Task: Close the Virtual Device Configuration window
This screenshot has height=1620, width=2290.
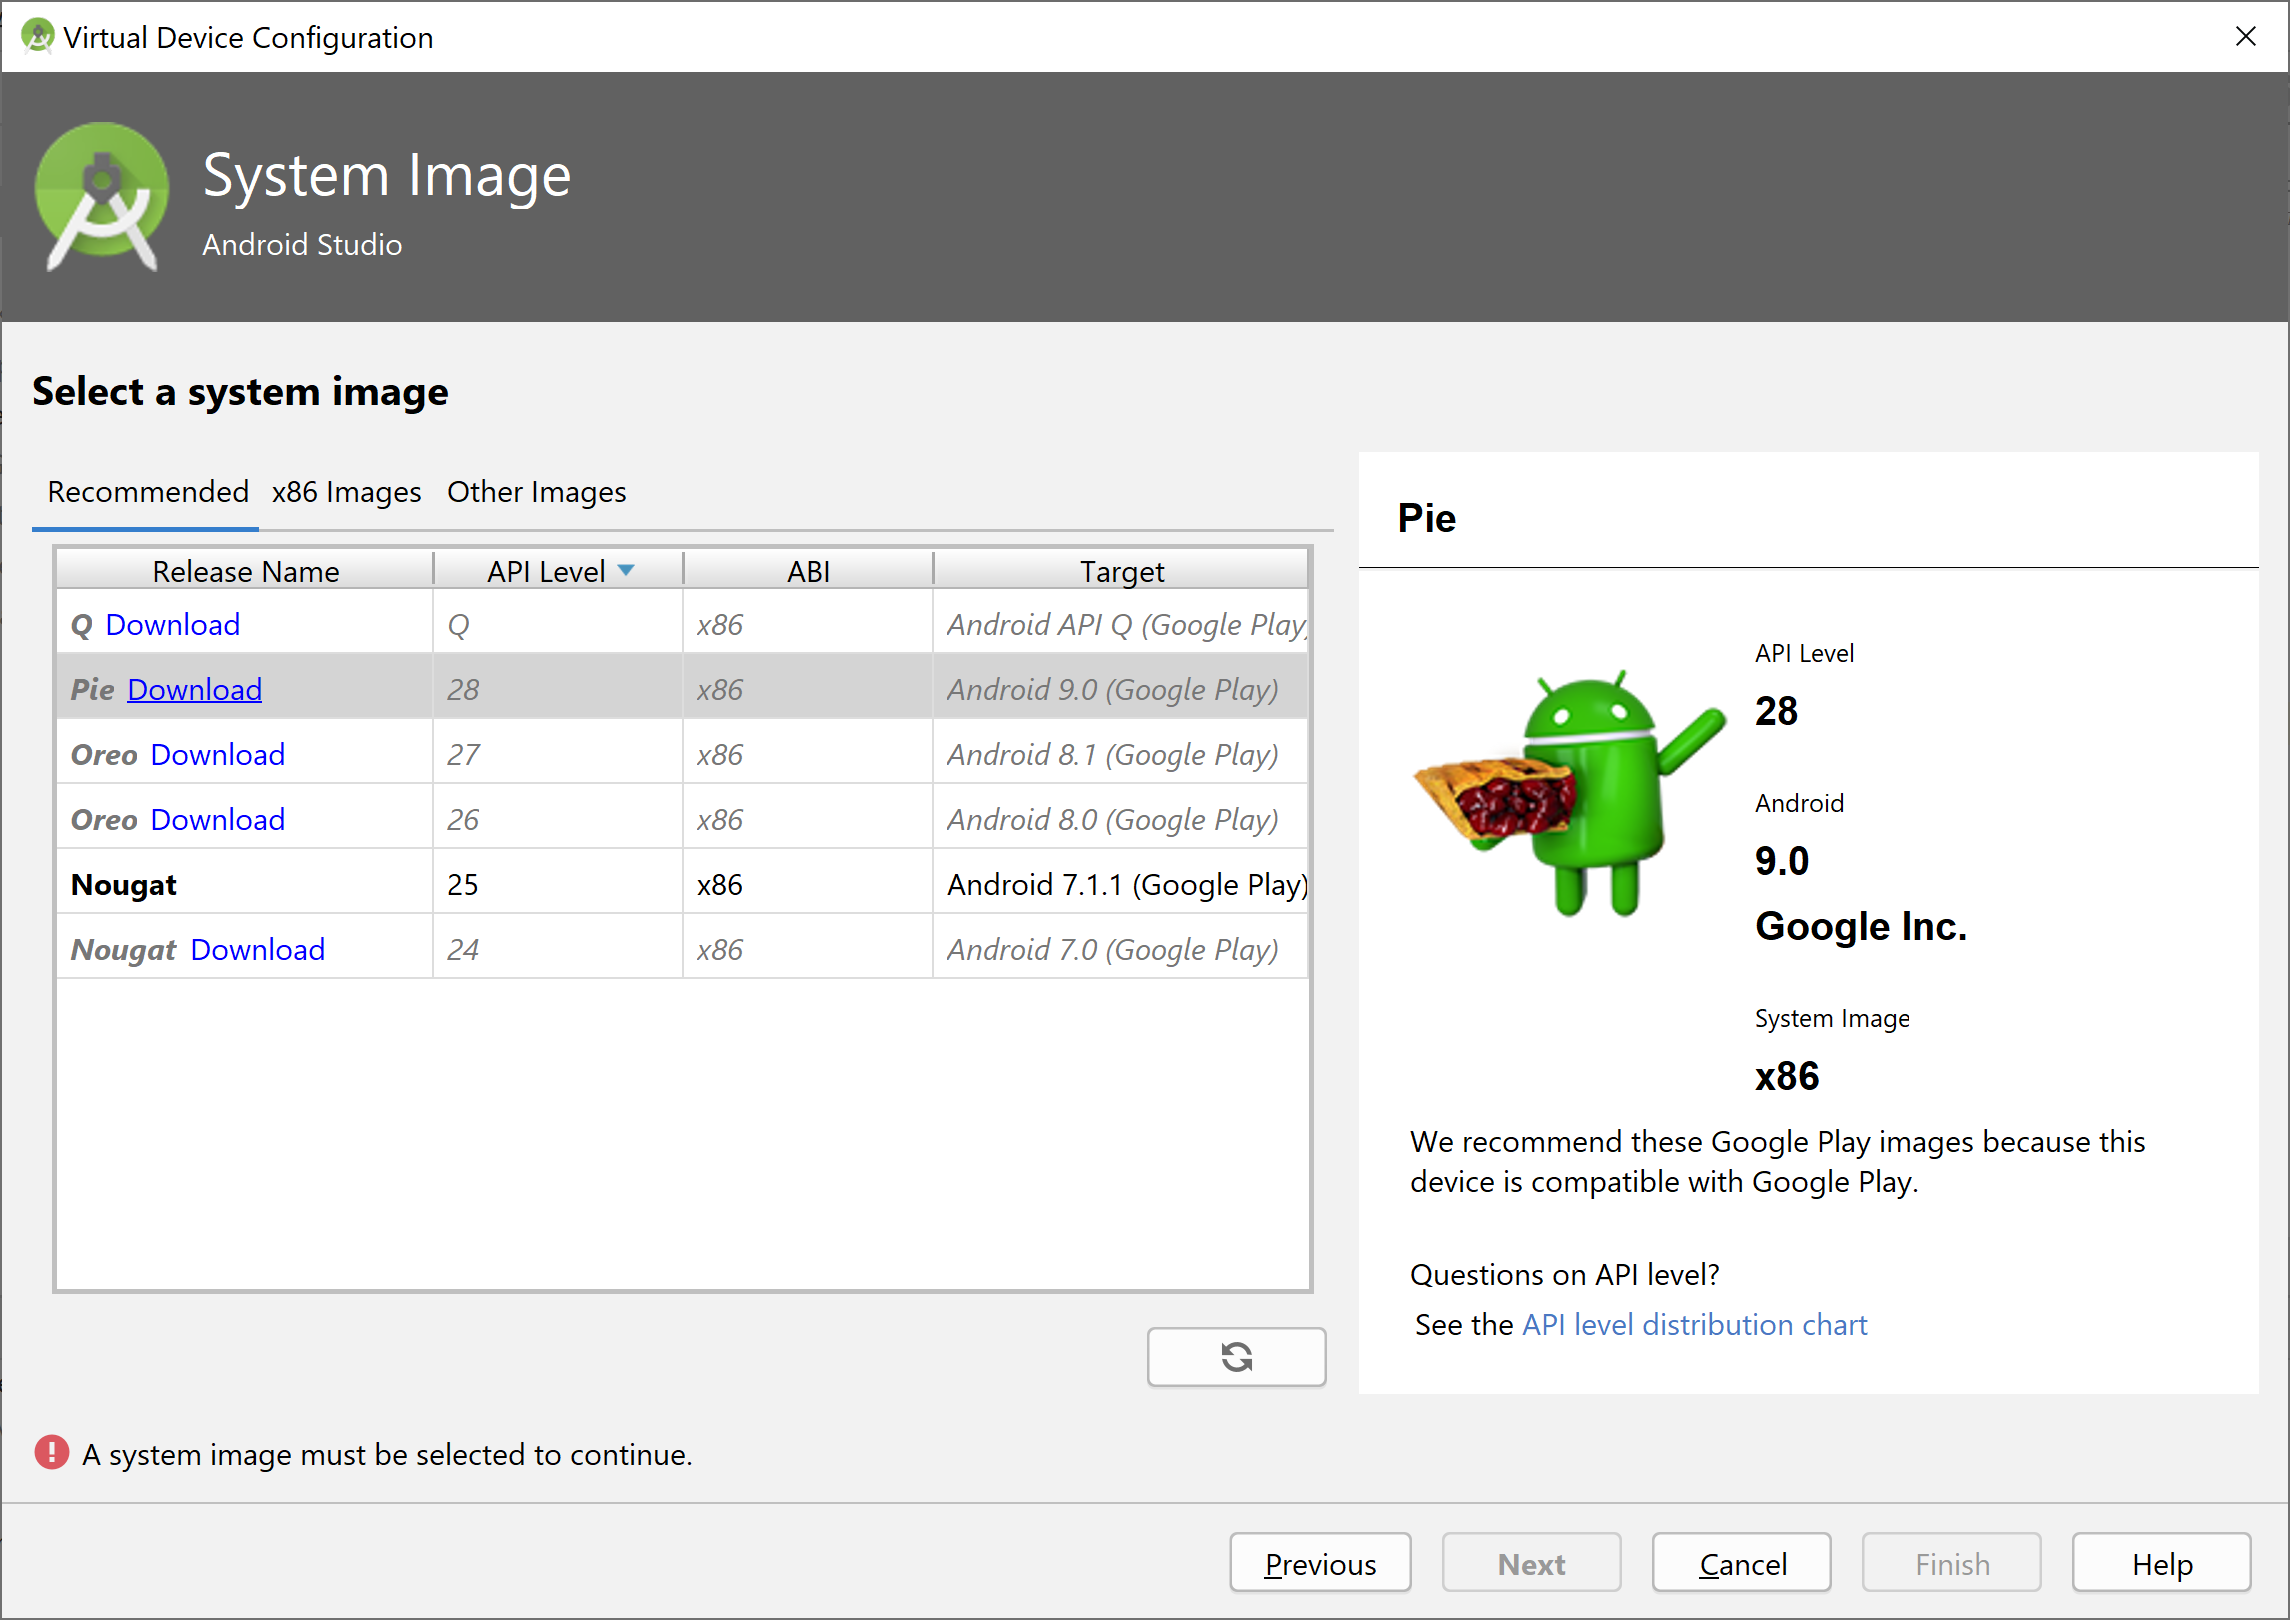Action: (x=2246, y=36)
